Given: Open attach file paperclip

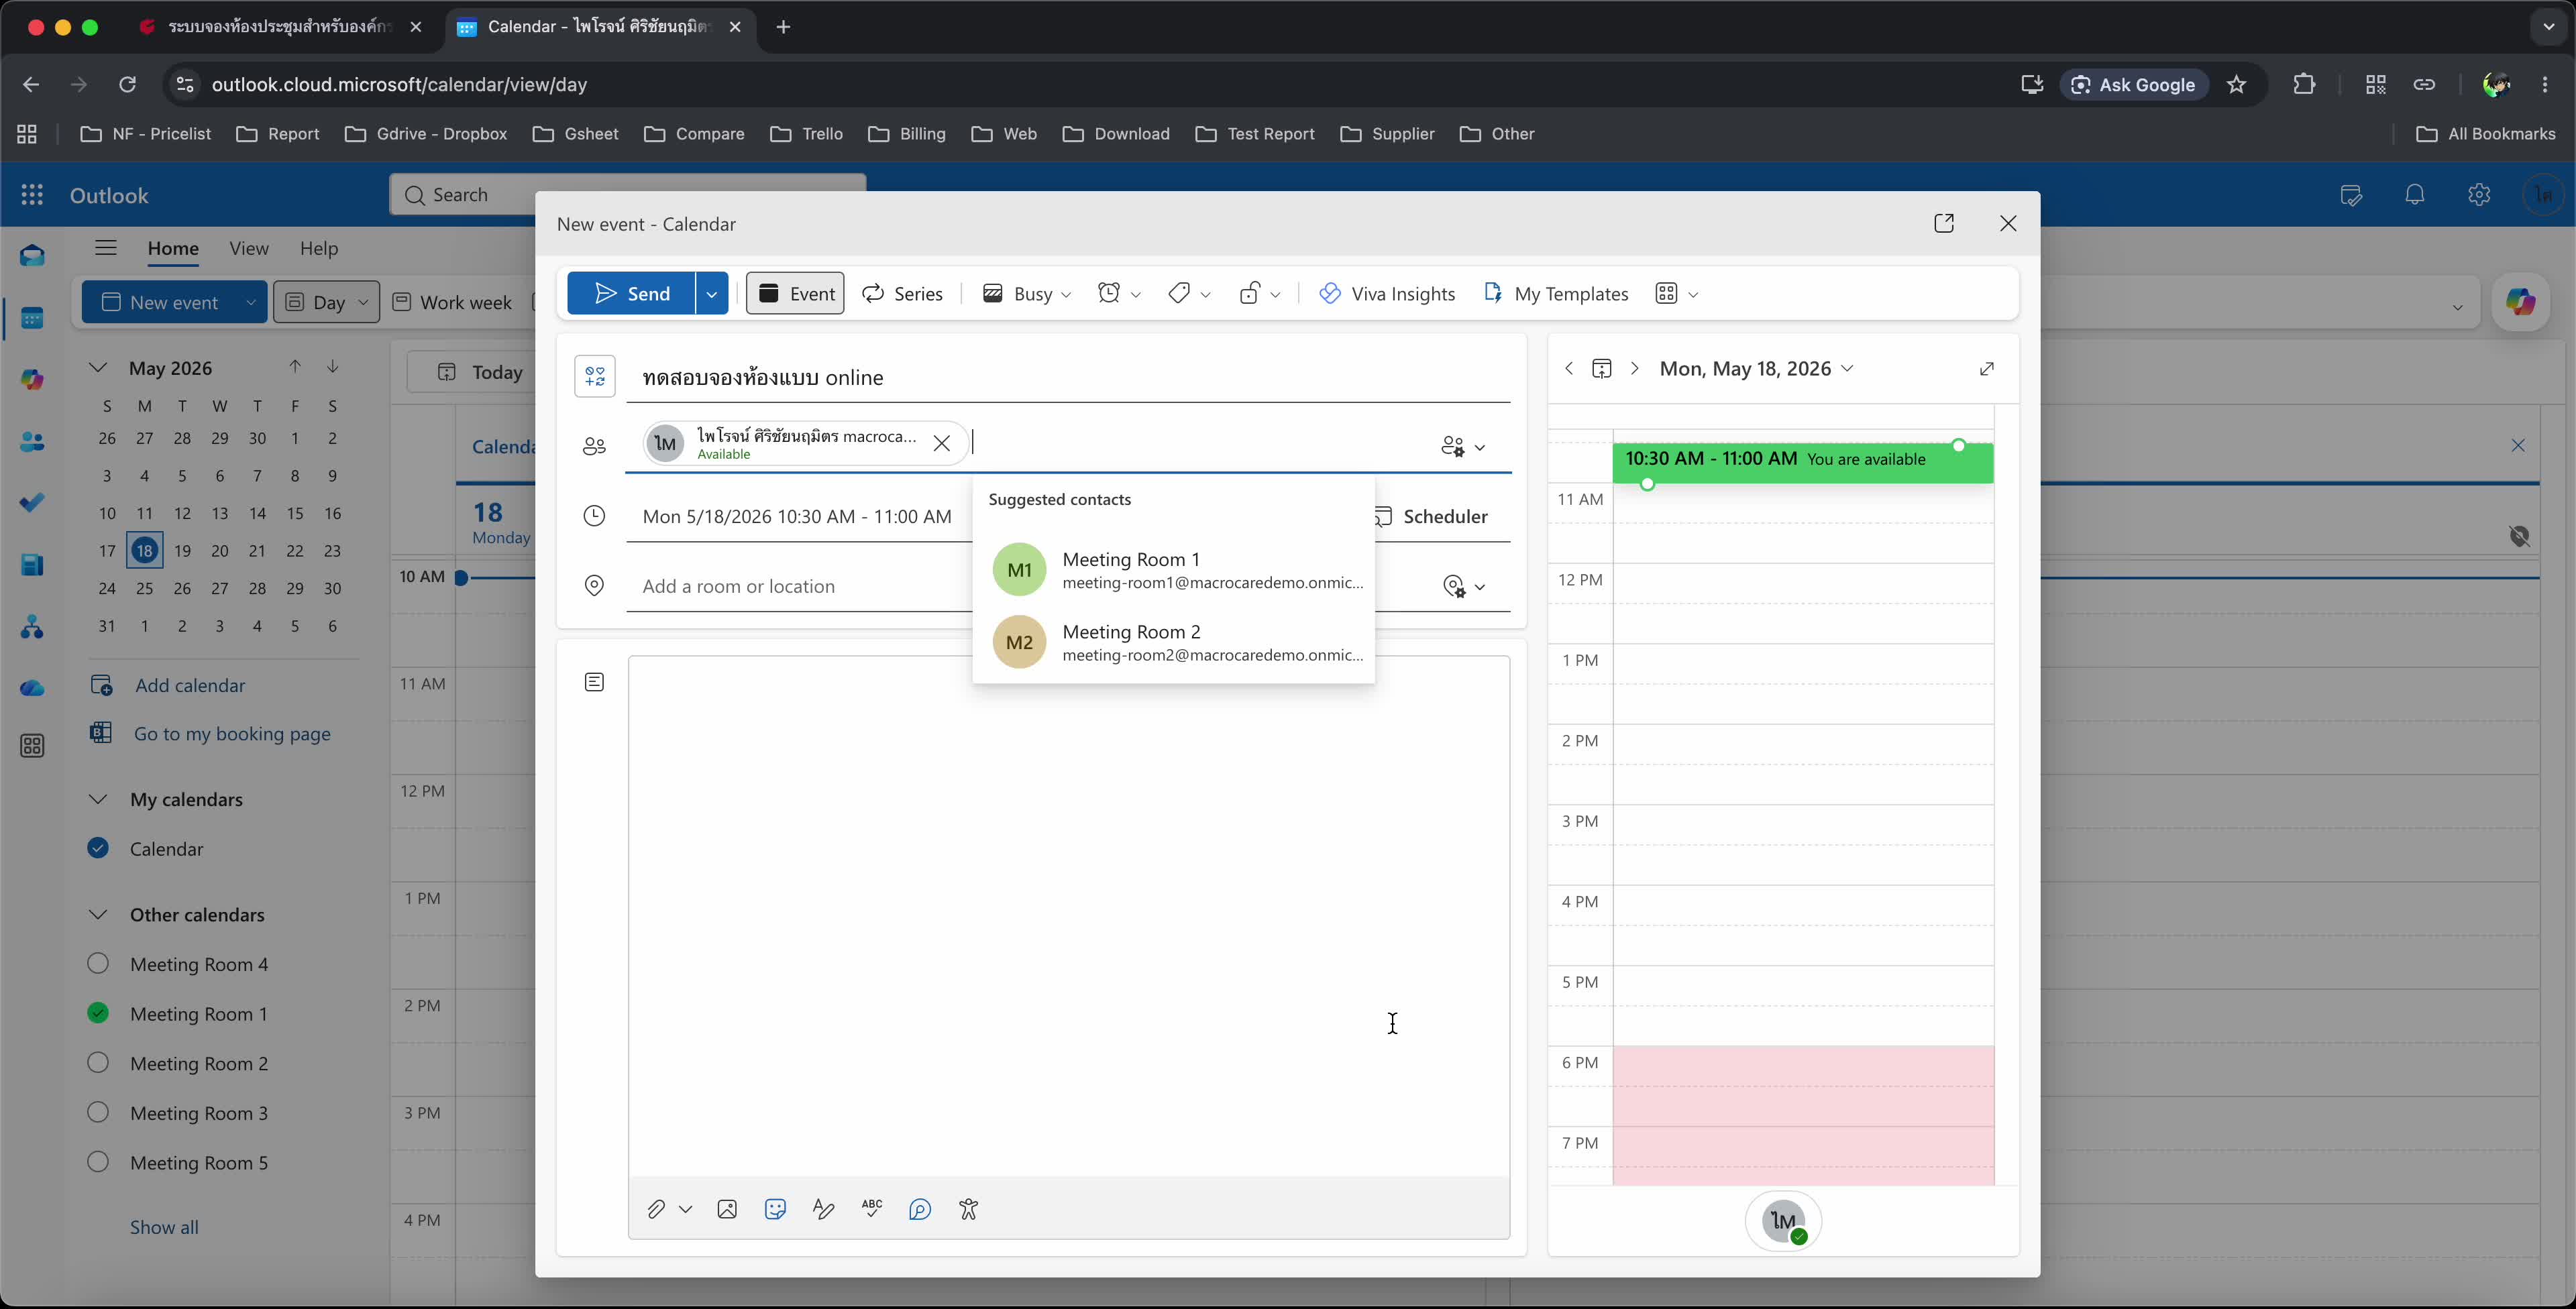Looking at the screenshot, I should [x=656, y=1210].
